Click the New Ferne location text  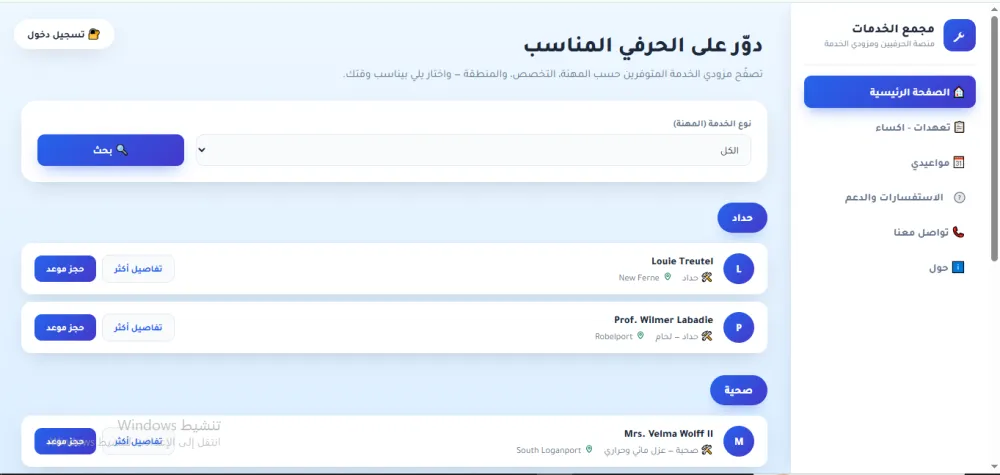point(639,278)
